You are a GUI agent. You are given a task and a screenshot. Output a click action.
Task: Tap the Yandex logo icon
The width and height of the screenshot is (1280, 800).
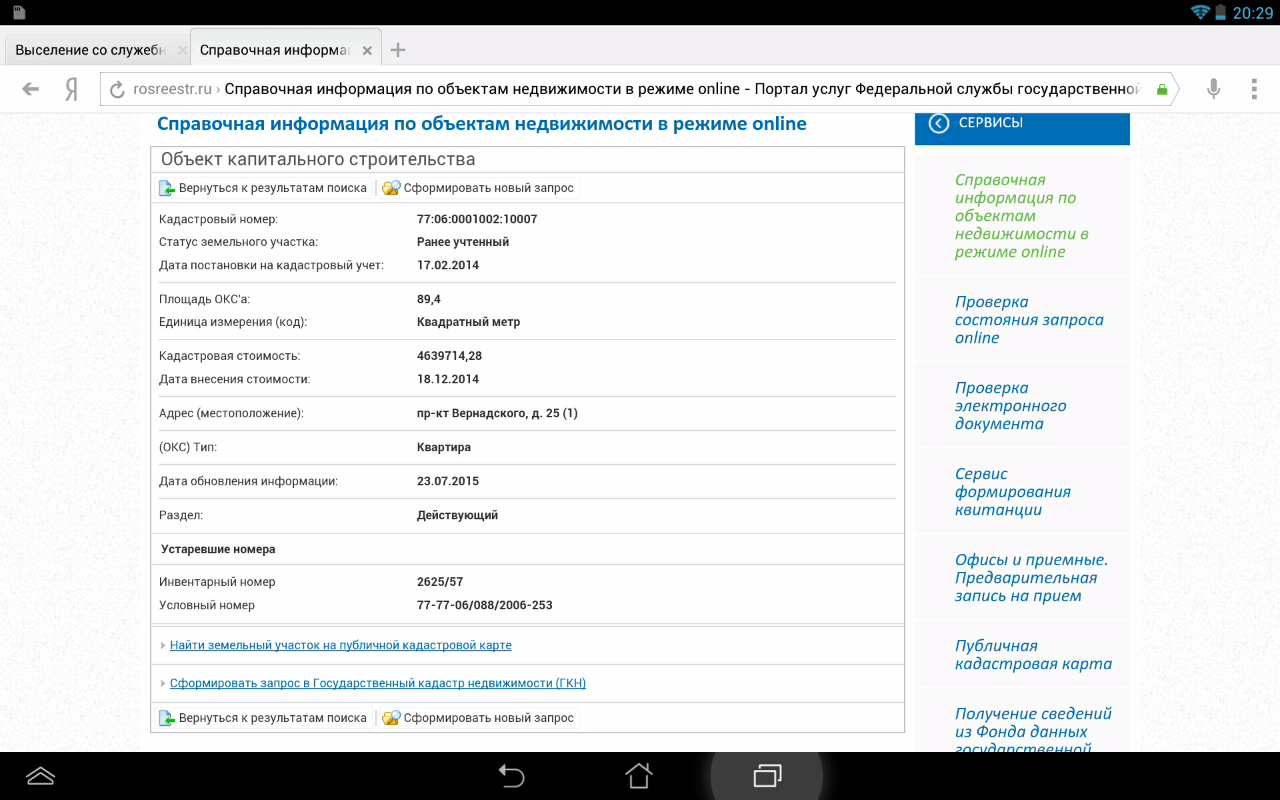coord(71,89)
